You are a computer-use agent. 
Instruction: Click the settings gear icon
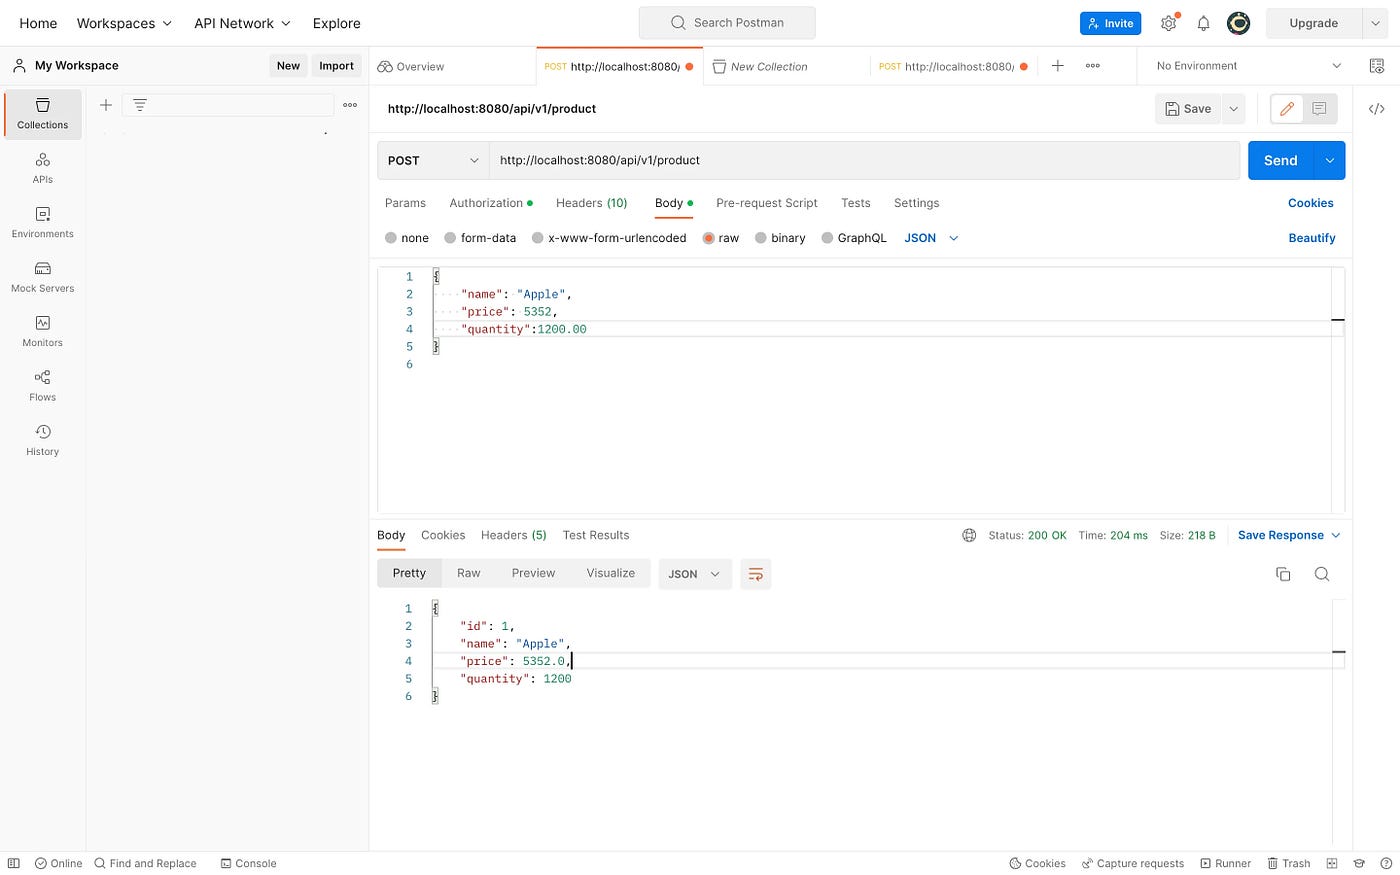point(1168,23)
